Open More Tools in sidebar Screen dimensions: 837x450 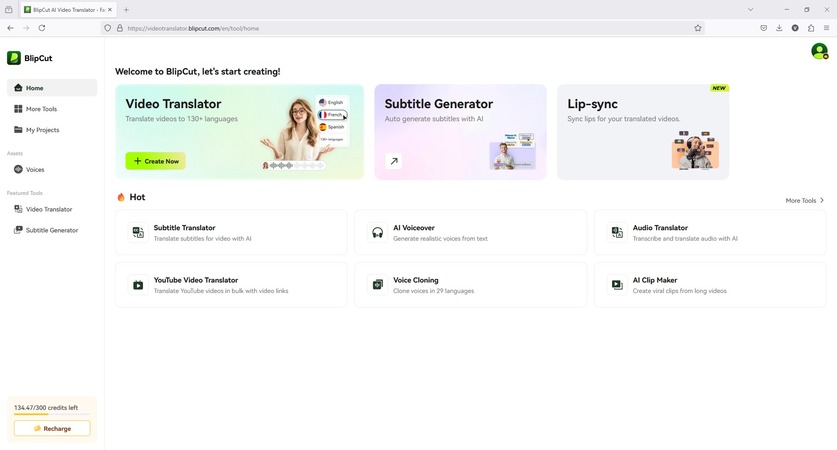pos(52,109)
